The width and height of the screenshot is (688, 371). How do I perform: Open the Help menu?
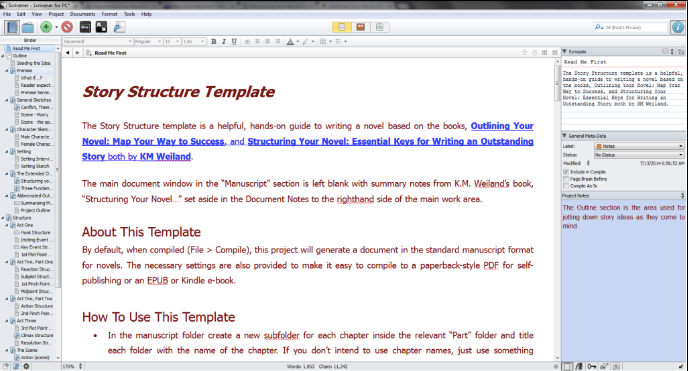[146, 14]
